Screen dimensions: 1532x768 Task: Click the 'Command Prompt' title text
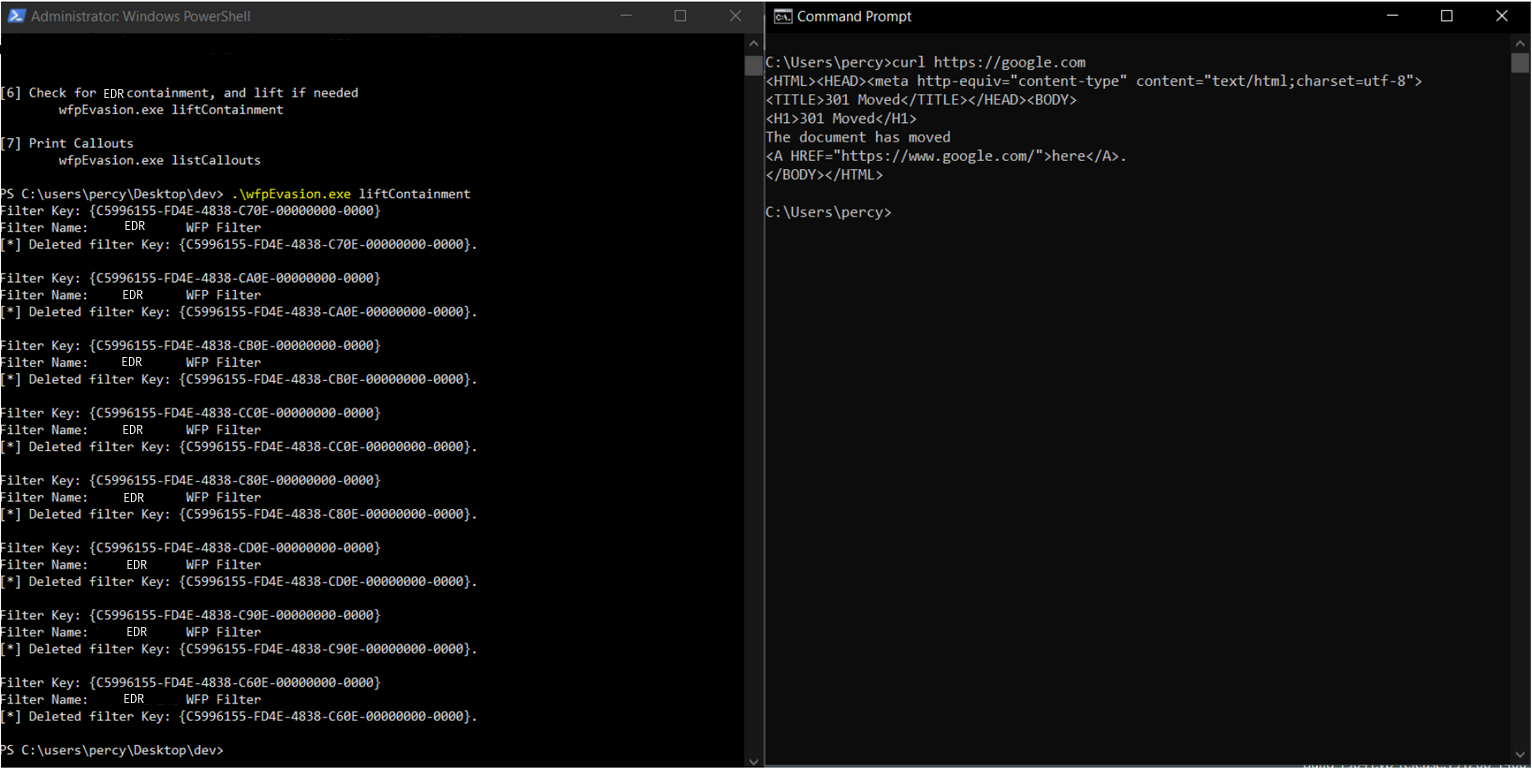[854, 16]
